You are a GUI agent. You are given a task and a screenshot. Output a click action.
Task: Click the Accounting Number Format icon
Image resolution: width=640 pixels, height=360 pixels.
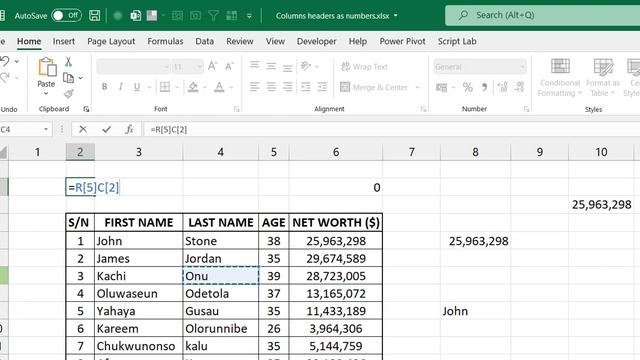[442, 87]
